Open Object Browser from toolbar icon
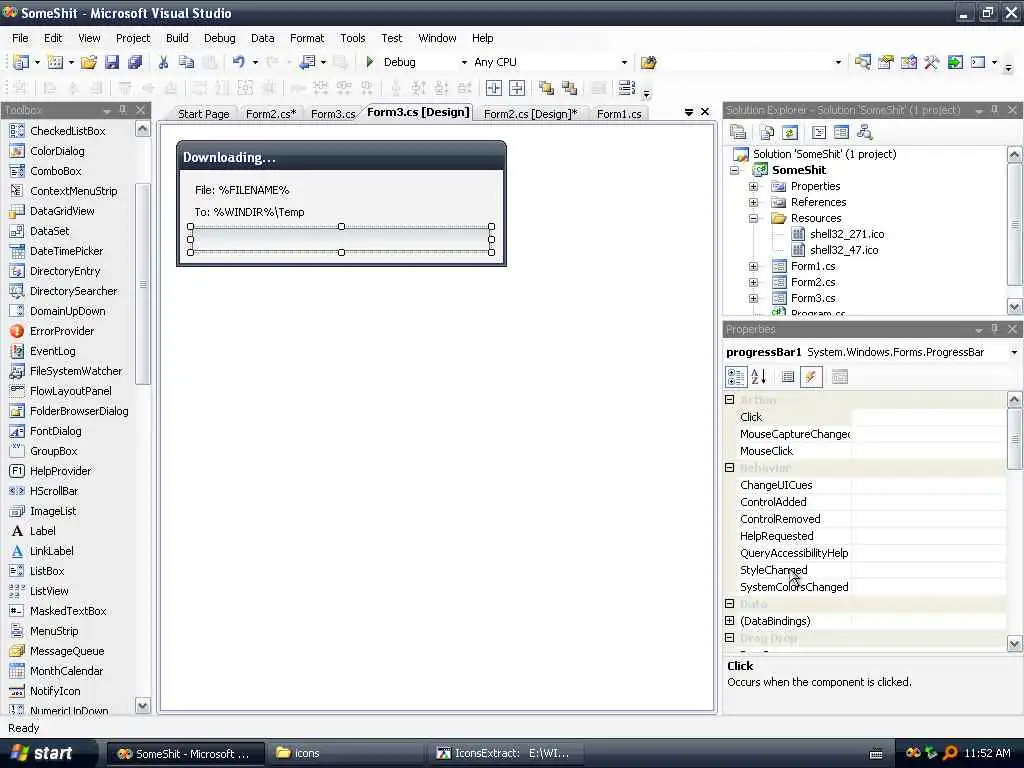Image resolution: width=1024 pixels, height=768 pixels. click(x=908, y=62)
